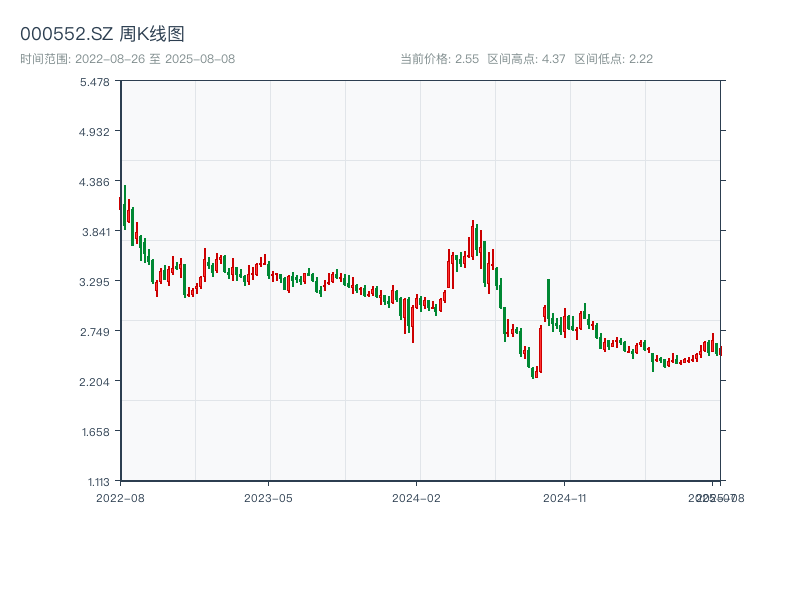The width and height of the screenshot is (800, 600).
Task: Click the lowest candle near 2.22 in 2024
Action: (533, 373)
